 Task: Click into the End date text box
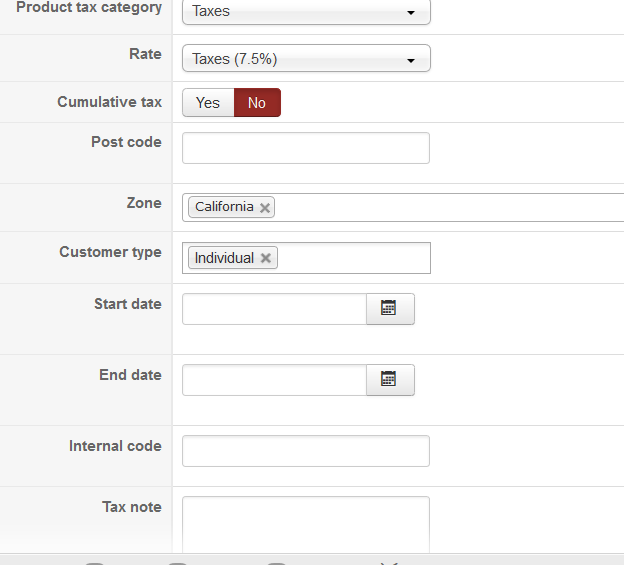[274, 380]
